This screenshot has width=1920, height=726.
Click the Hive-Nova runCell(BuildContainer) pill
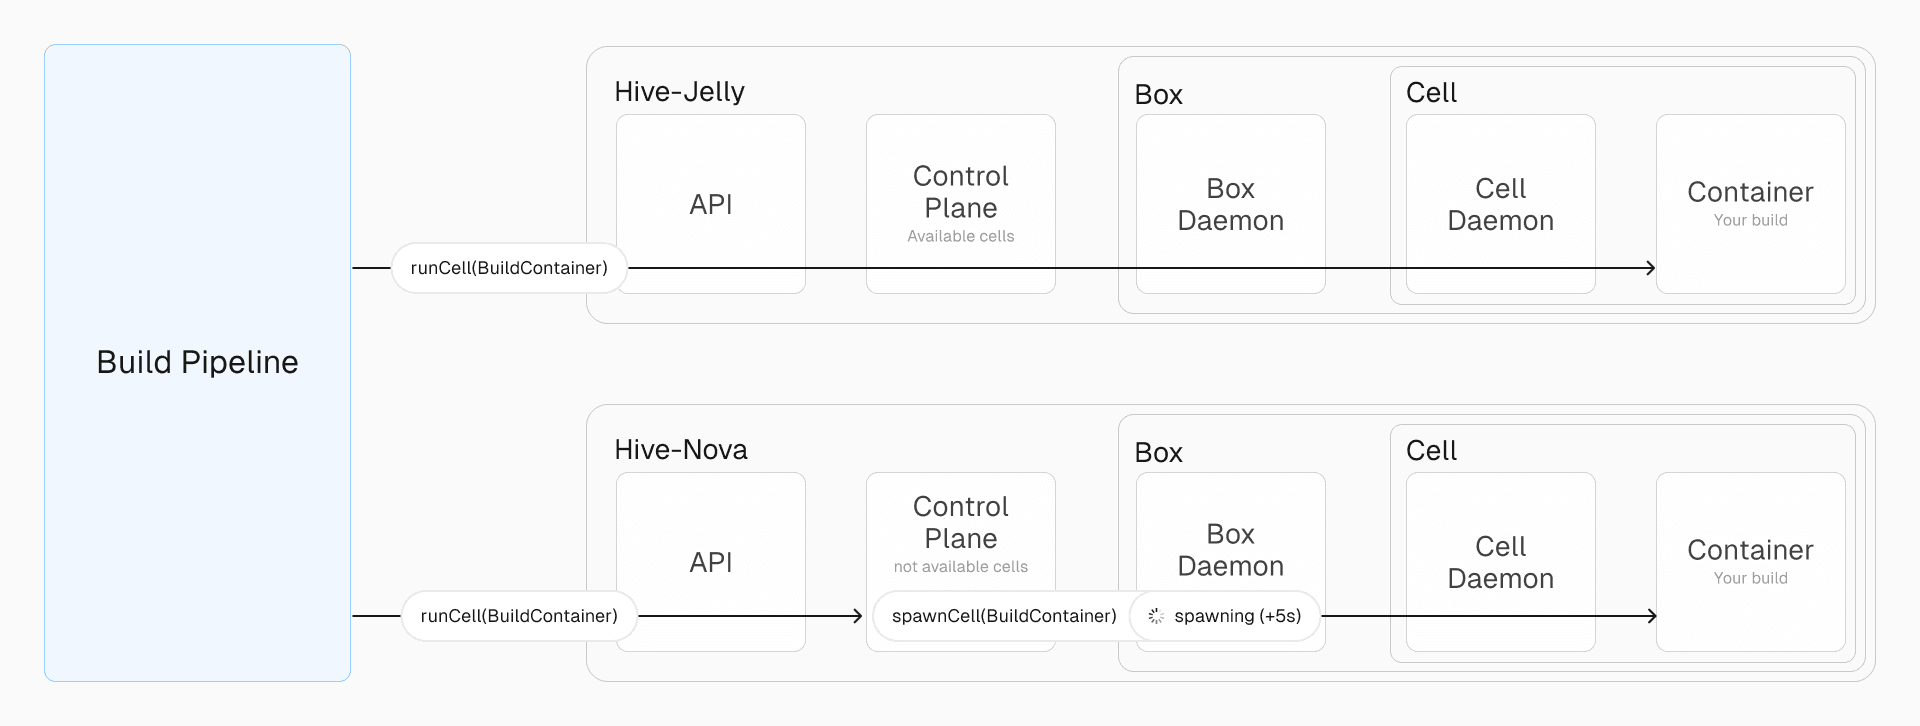(519, 616)
